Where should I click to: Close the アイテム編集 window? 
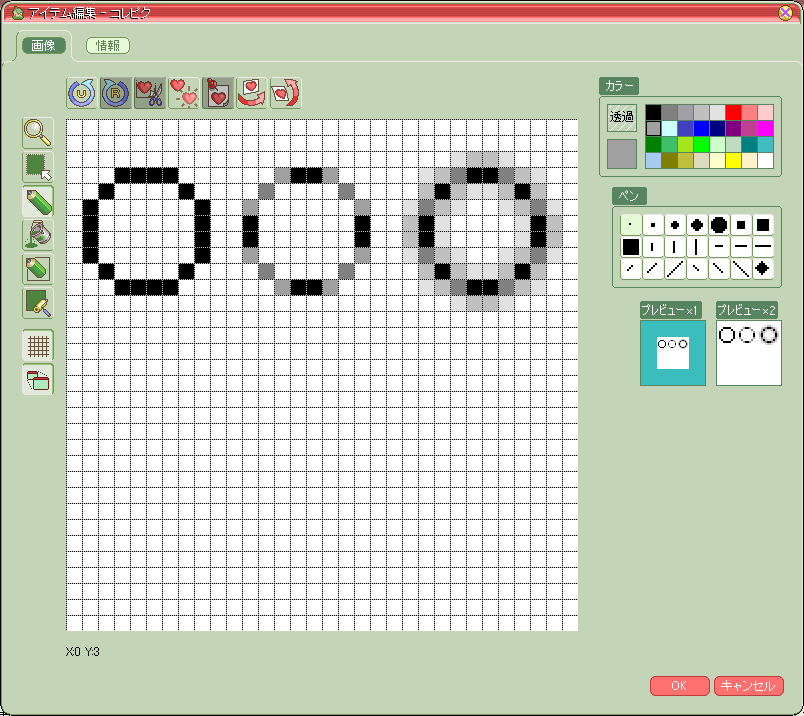785,12
